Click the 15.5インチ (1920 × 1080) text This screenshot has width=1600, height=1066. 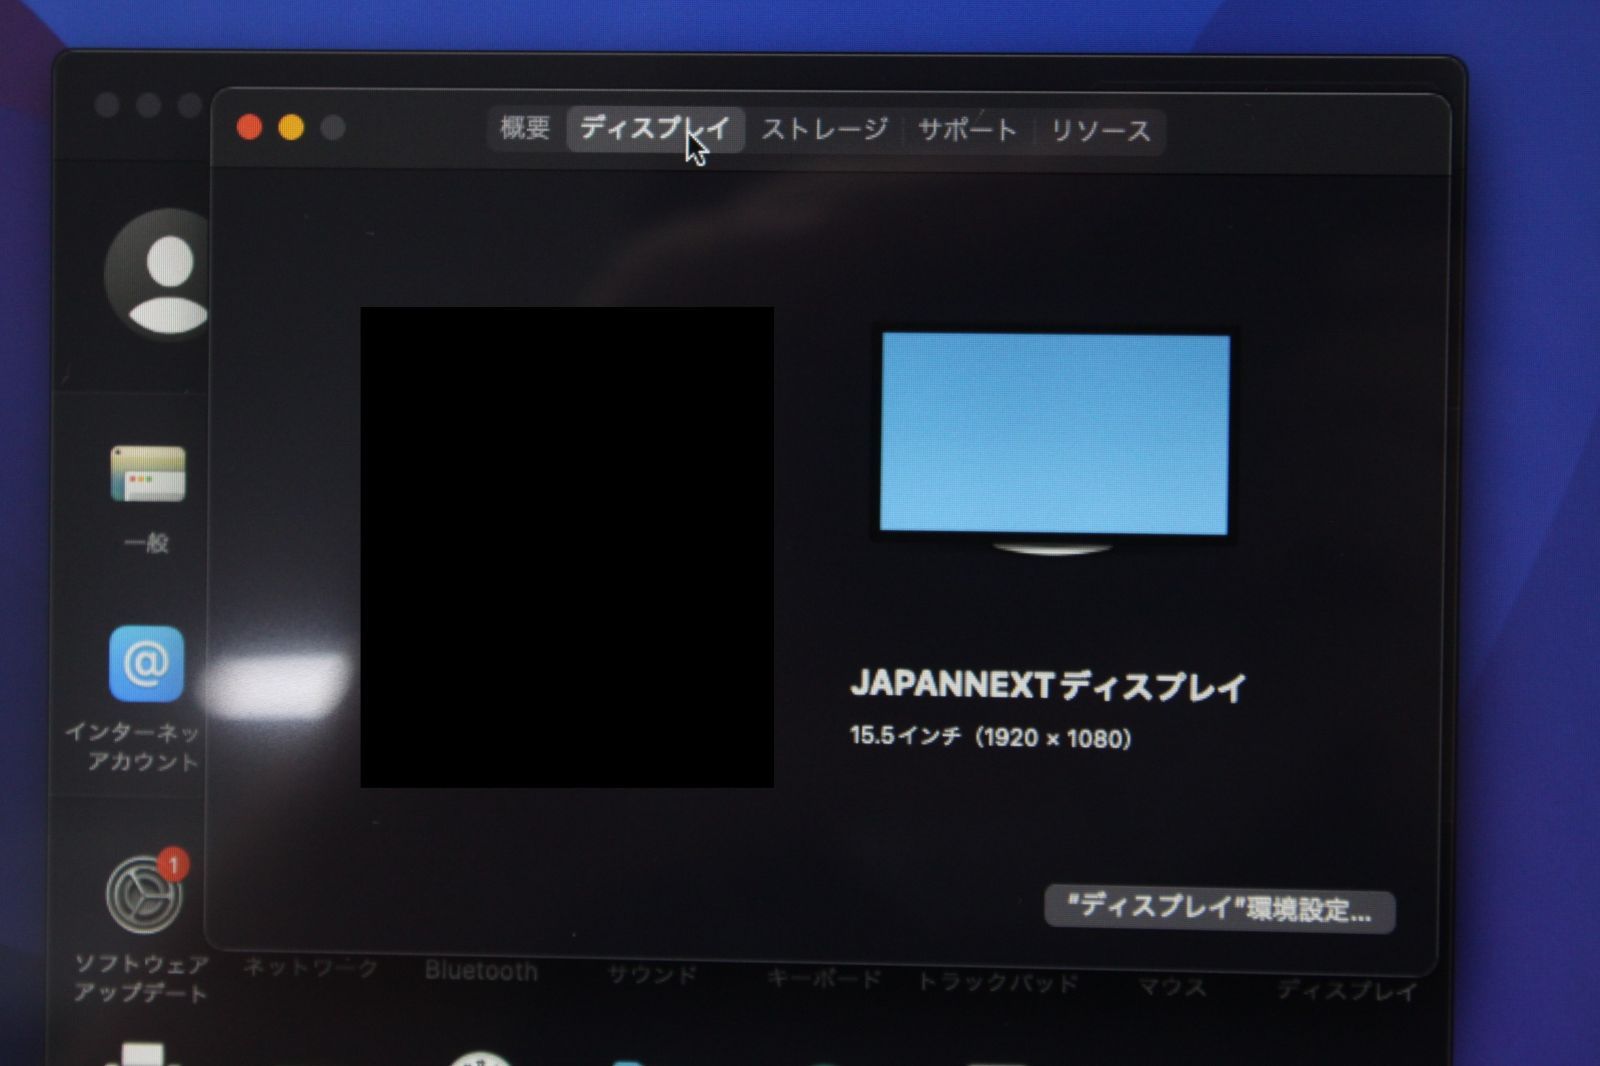(991, 738)
